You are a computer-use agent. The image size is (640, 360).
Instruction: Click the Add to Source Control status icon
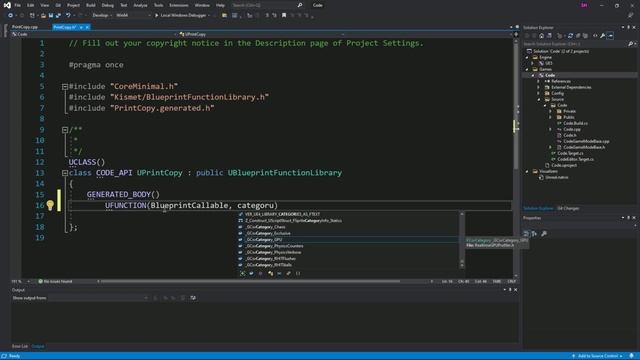coord(573,356)
